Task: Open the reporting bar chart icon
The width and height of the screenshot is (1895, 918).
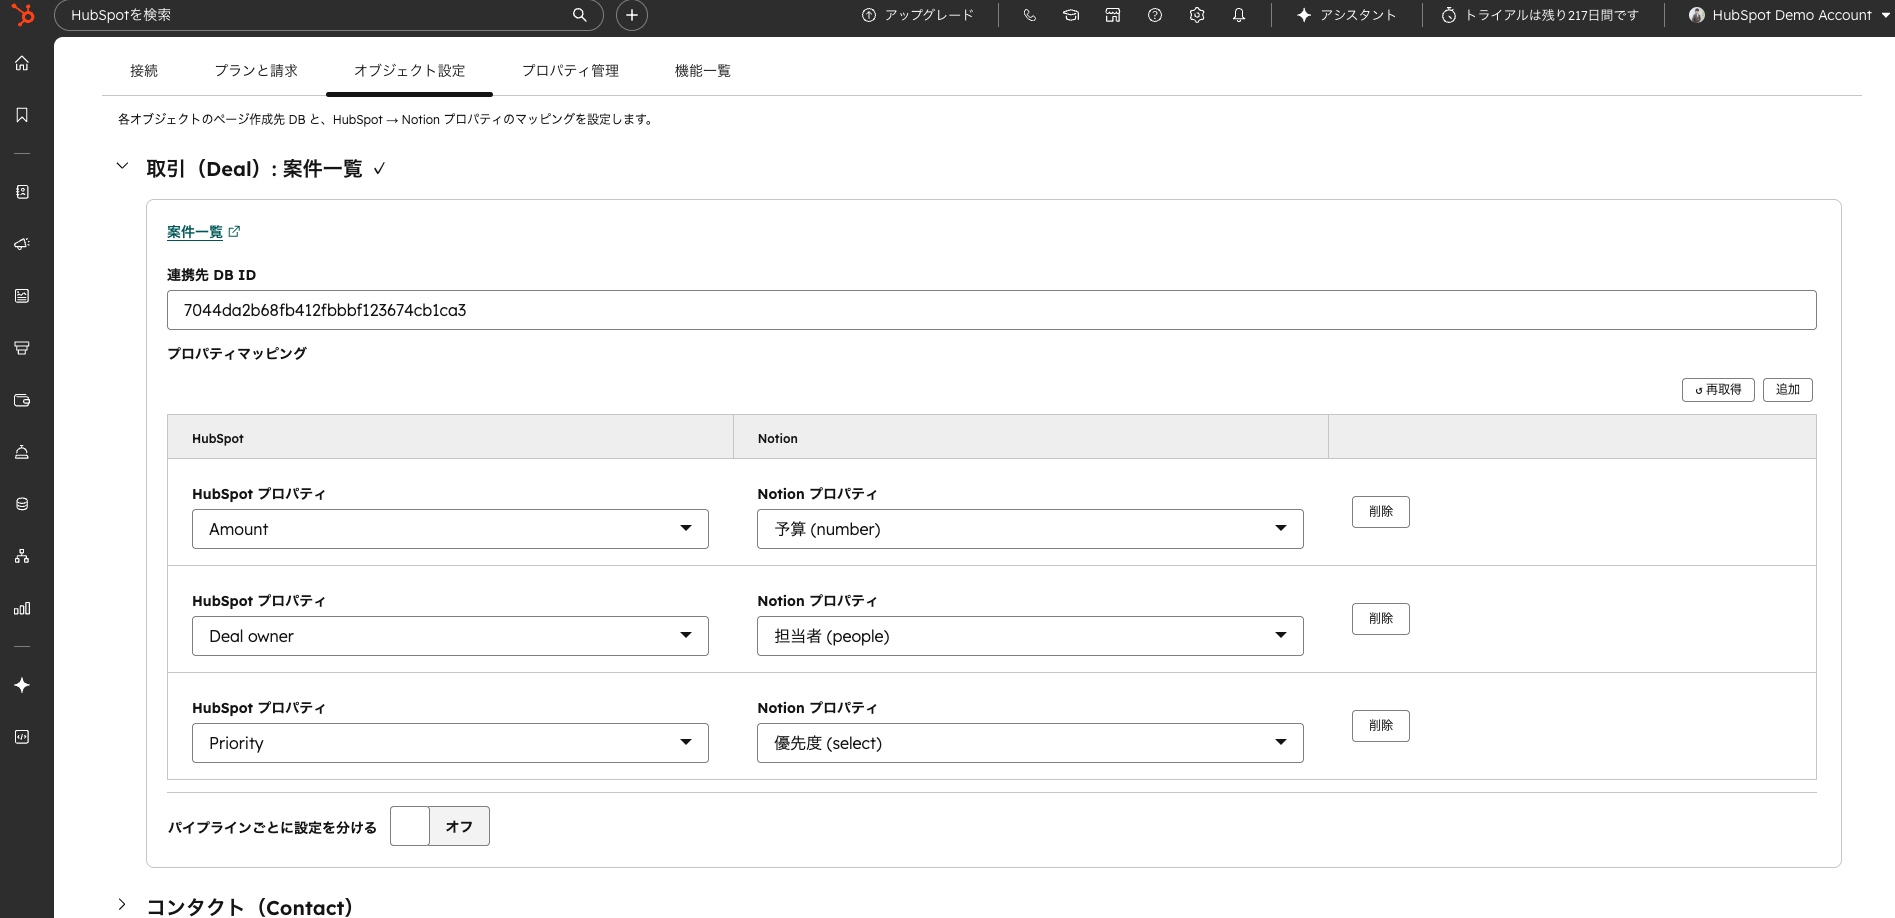Action: point(22,608)
